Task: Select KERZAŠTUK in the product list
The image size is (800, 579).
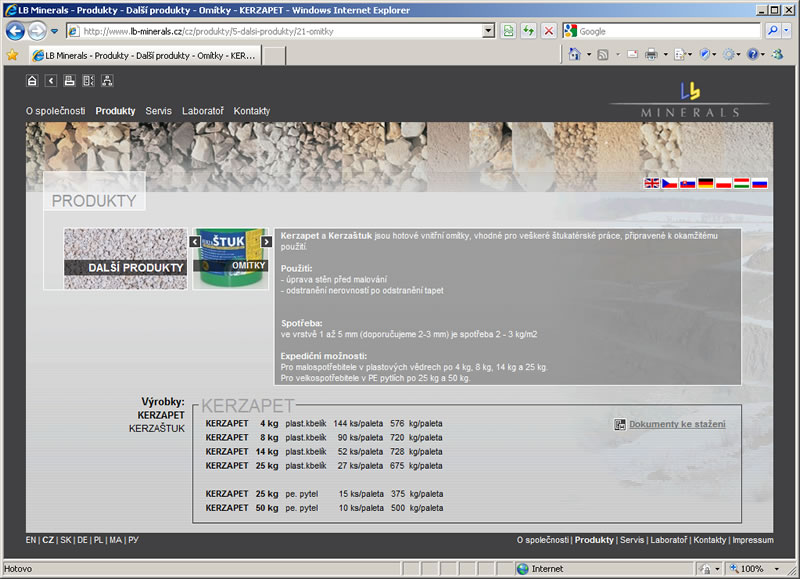Action: [157, 428]
